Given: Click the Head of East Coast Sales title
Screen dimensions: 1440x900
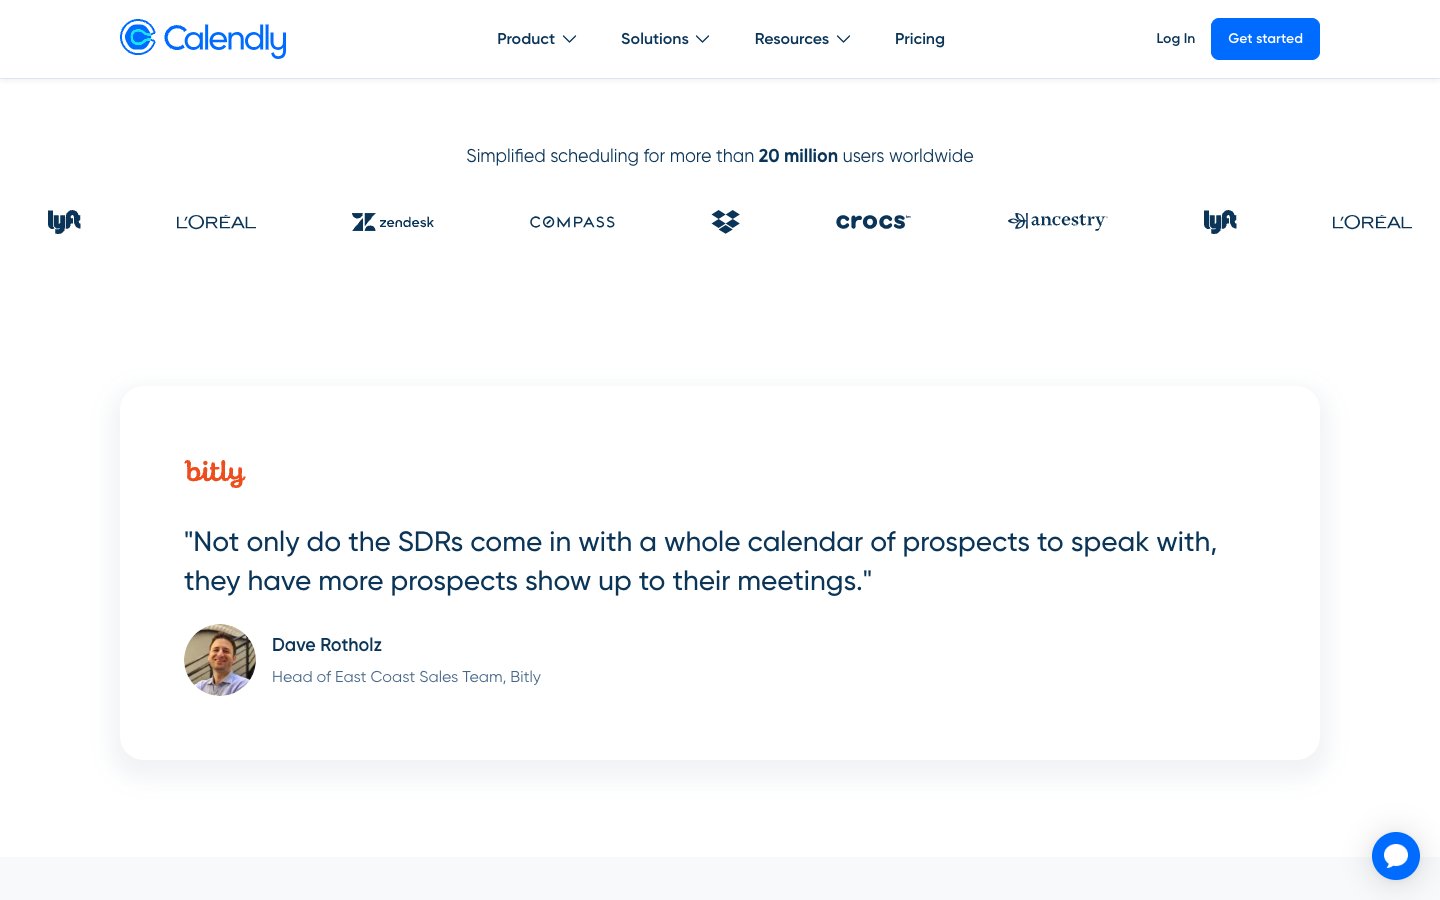Looking at the screenshot, I should click(x=406, y=677).
